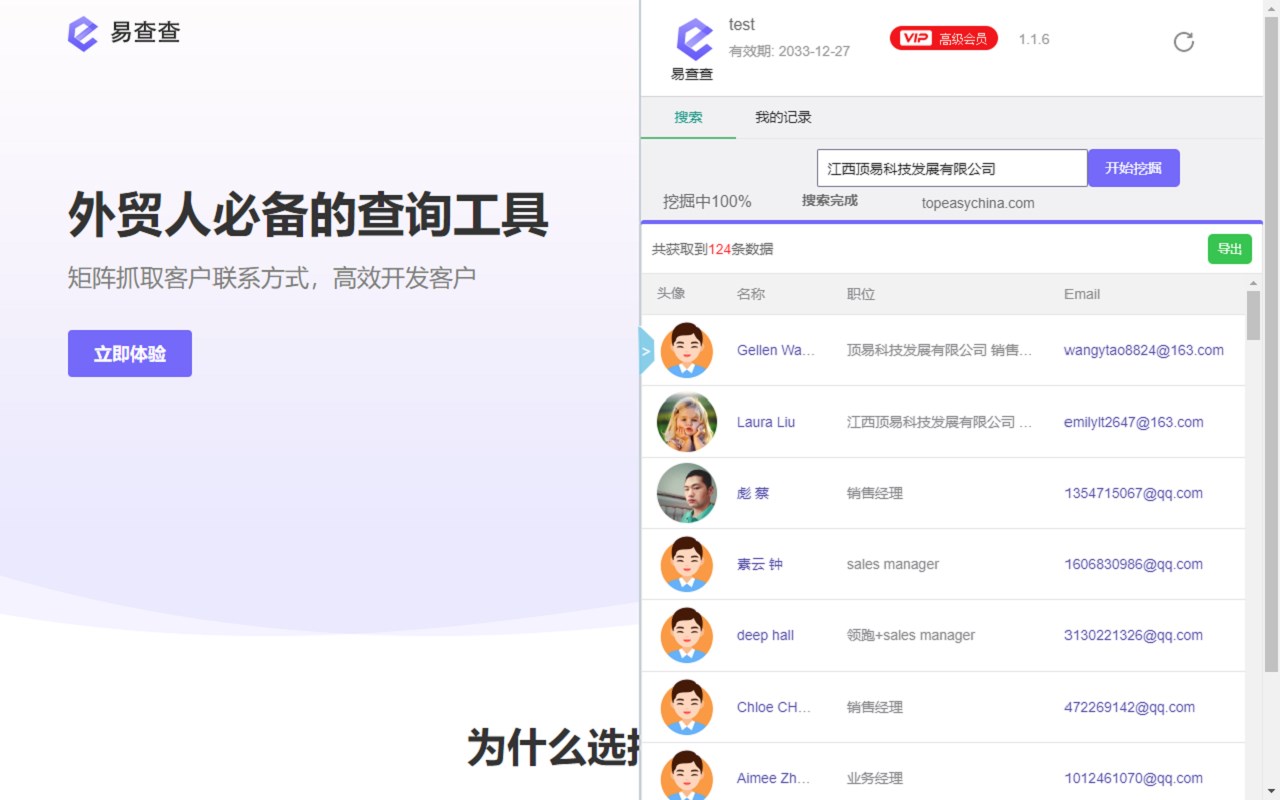Screen dimensions: 1280x800
Task: Switch to the 我的记录 tab
Action: point(783,117)
